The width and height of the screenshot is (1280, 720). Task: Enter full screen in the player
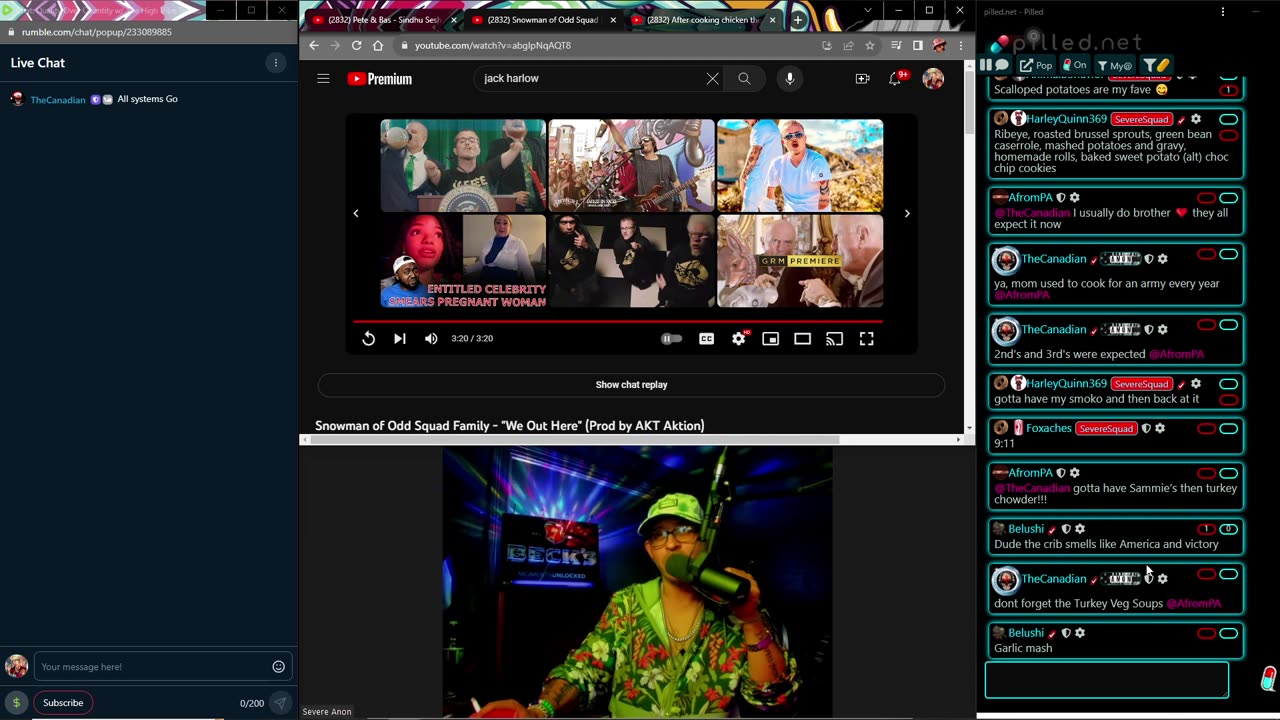(866, 339)
